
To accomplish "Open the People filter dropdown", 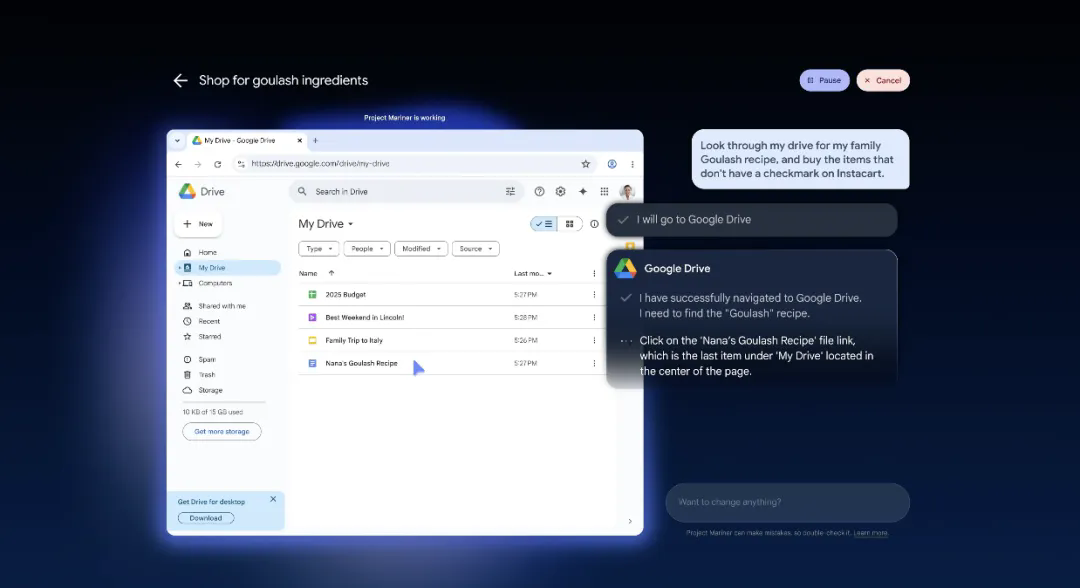I will tap(367, 249).
